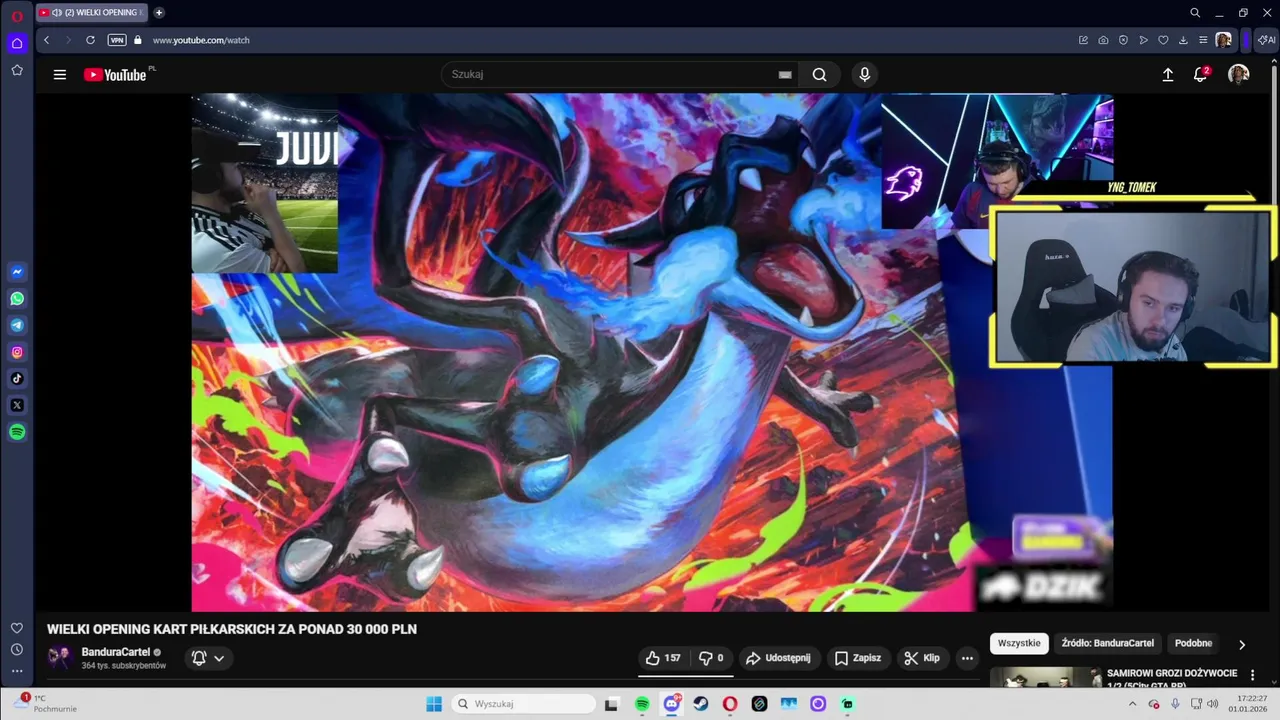Click the YouTube search magnifier button
This screenshot has width=1280, height=720.
click(819, 74)
